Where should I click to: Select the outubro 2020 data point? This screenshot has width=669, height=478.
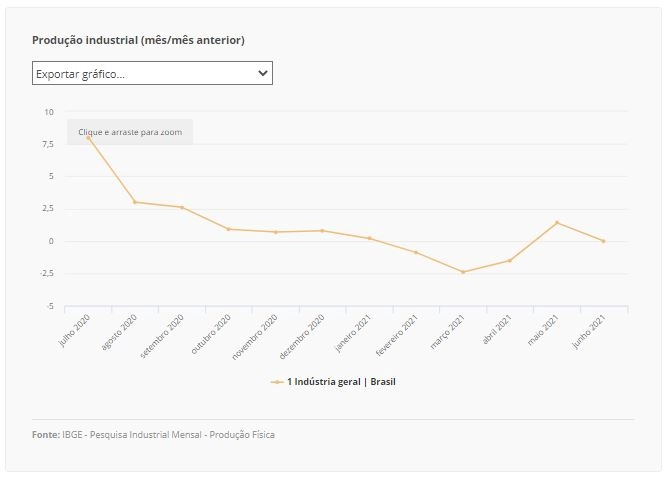(x=229, y=229)
